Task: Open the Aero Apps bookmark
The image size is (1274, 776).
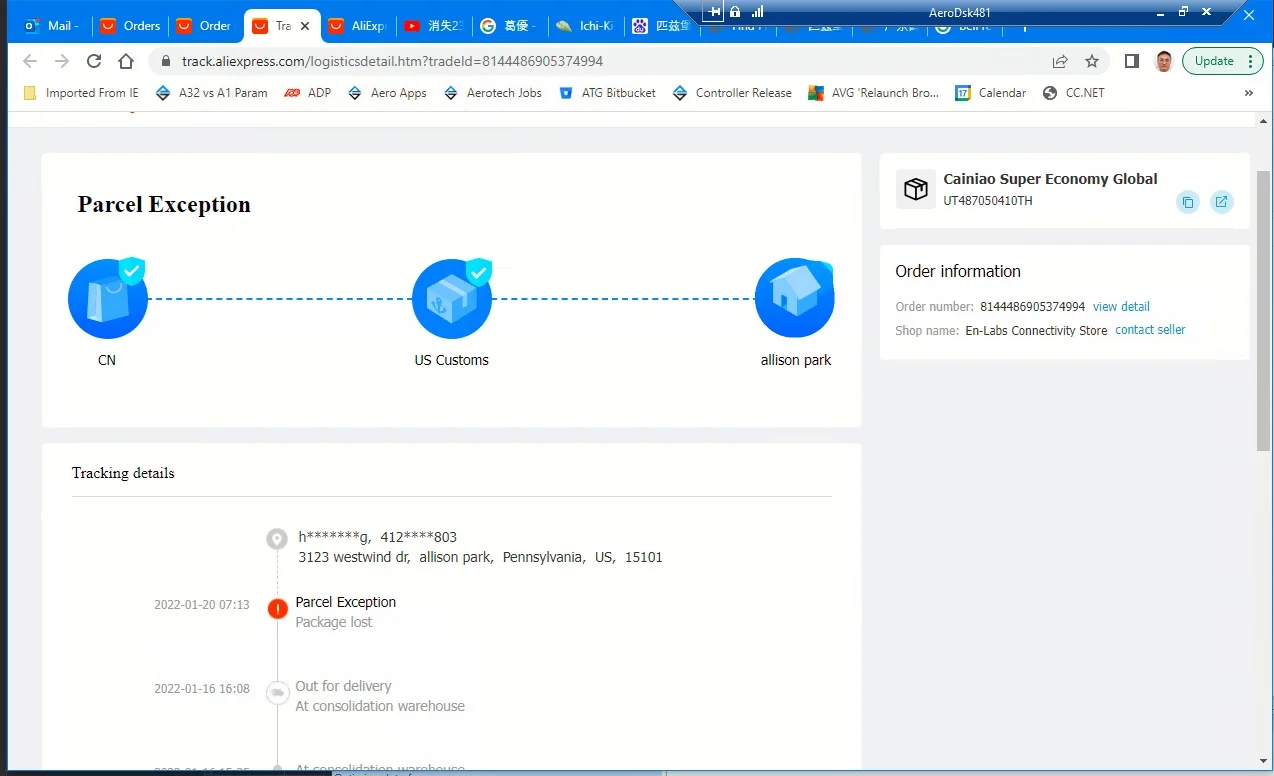Action: (x=387, y=93)
